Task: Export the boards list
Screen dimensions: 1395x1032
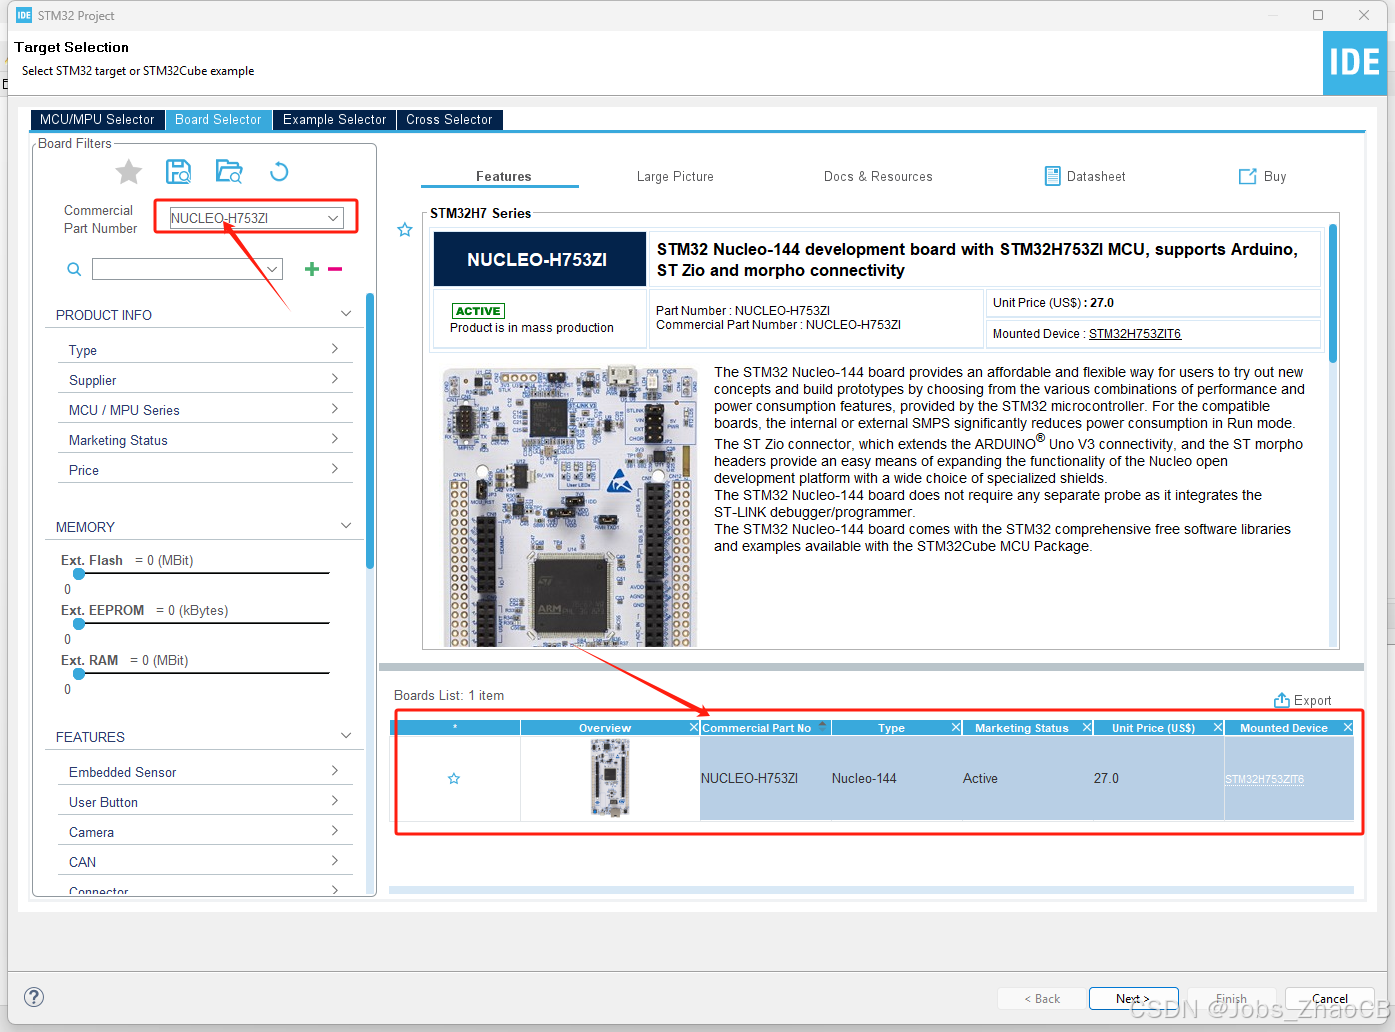Action: click(x=1302, y=700)
